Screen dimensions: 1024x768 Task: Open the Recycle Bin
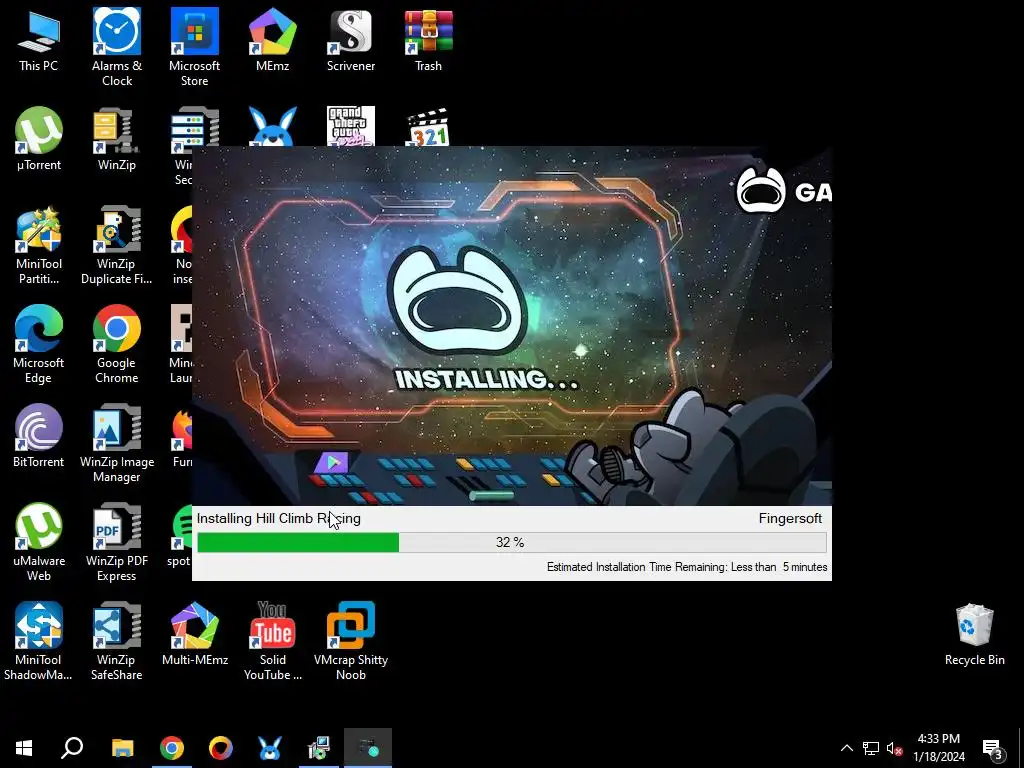click(x=974, y=635)
